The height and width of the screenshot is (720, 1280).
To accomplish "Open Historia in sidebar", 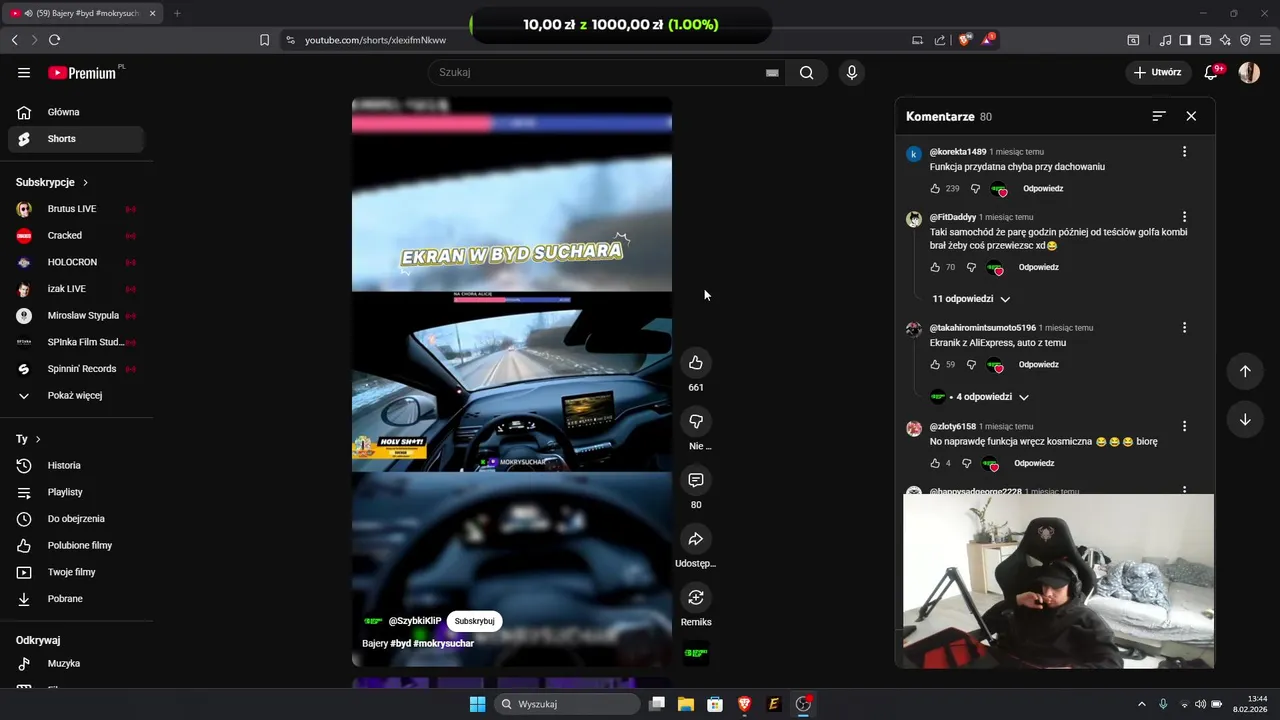I will (x=76, y=465).
